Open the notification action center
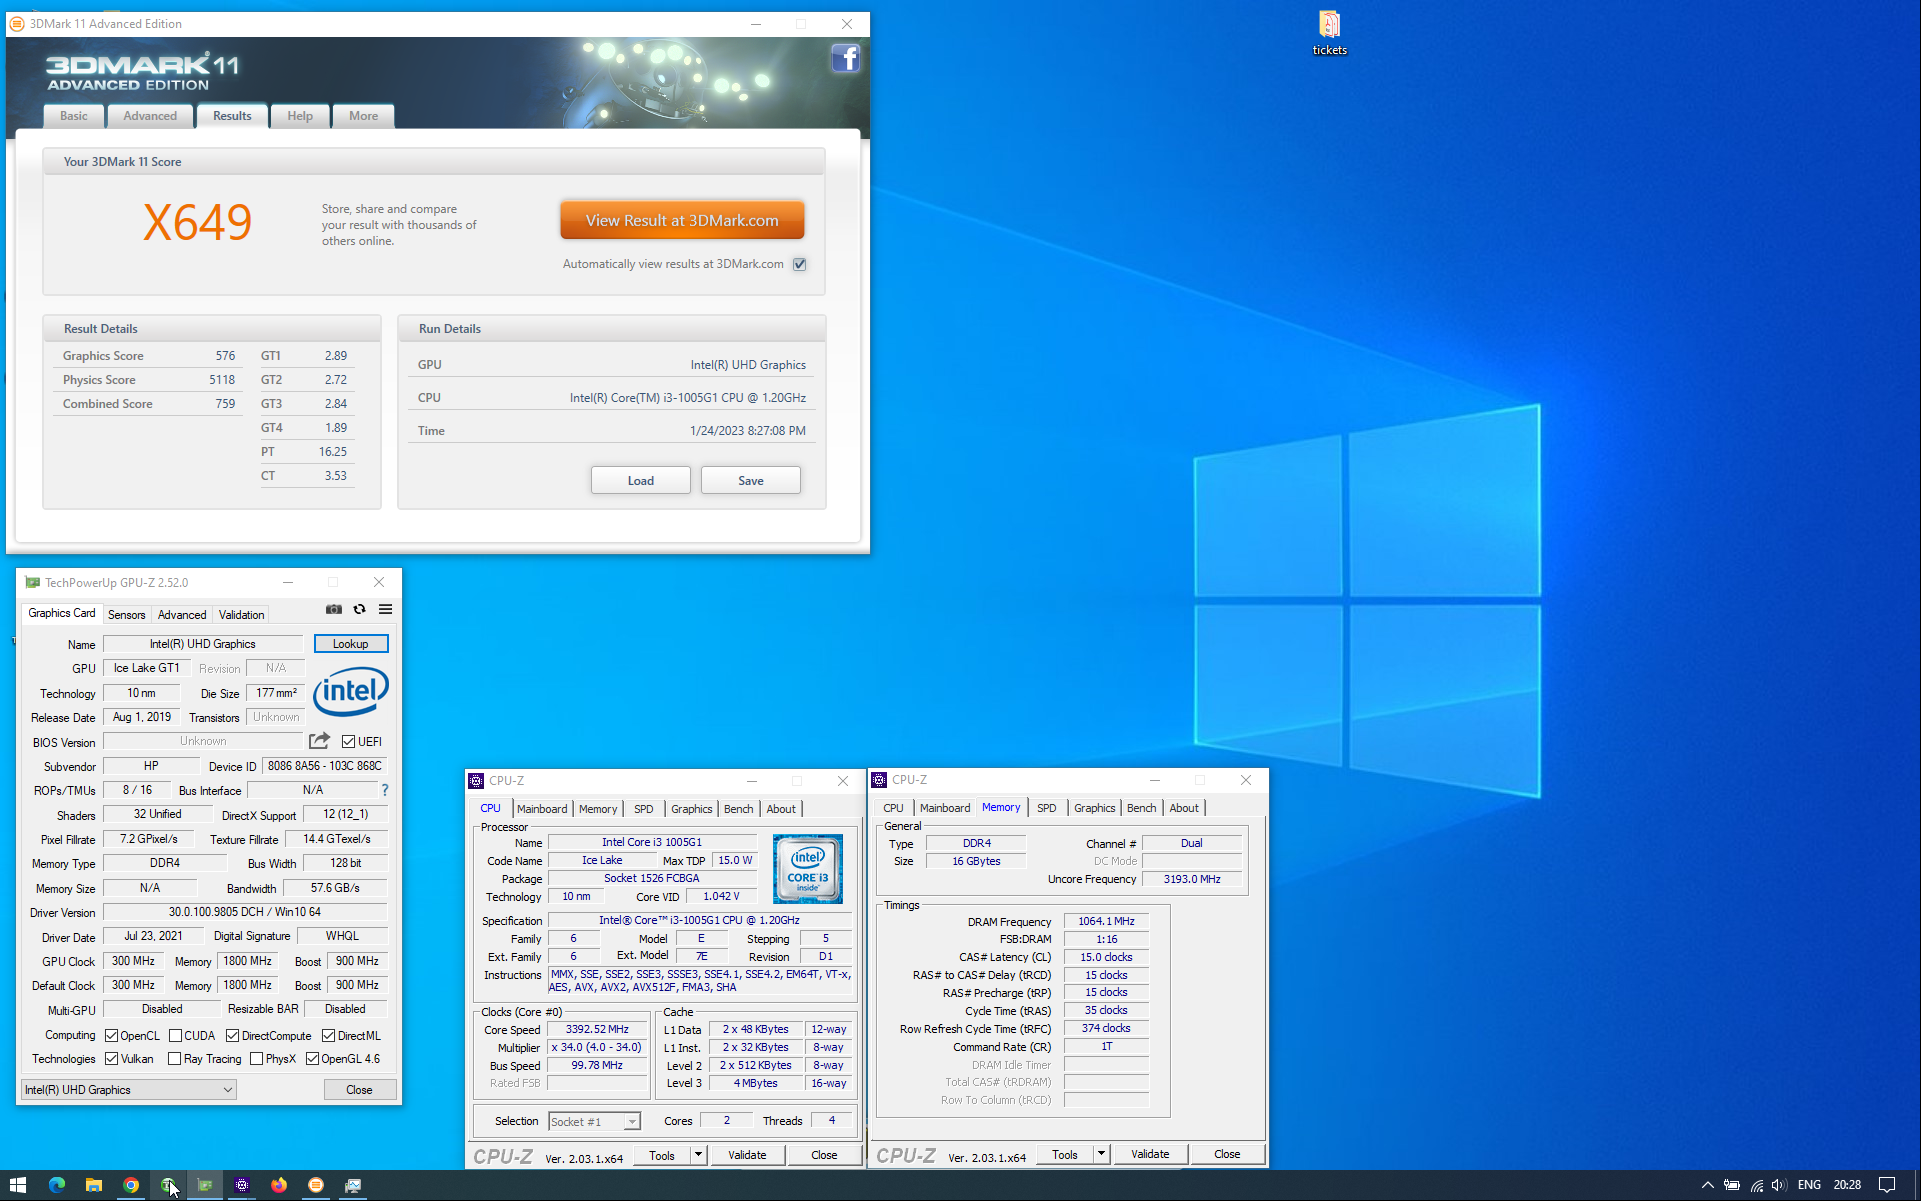Image resolution: width=1921 pixels, height=1201 pixels. coord(1887,1185)
